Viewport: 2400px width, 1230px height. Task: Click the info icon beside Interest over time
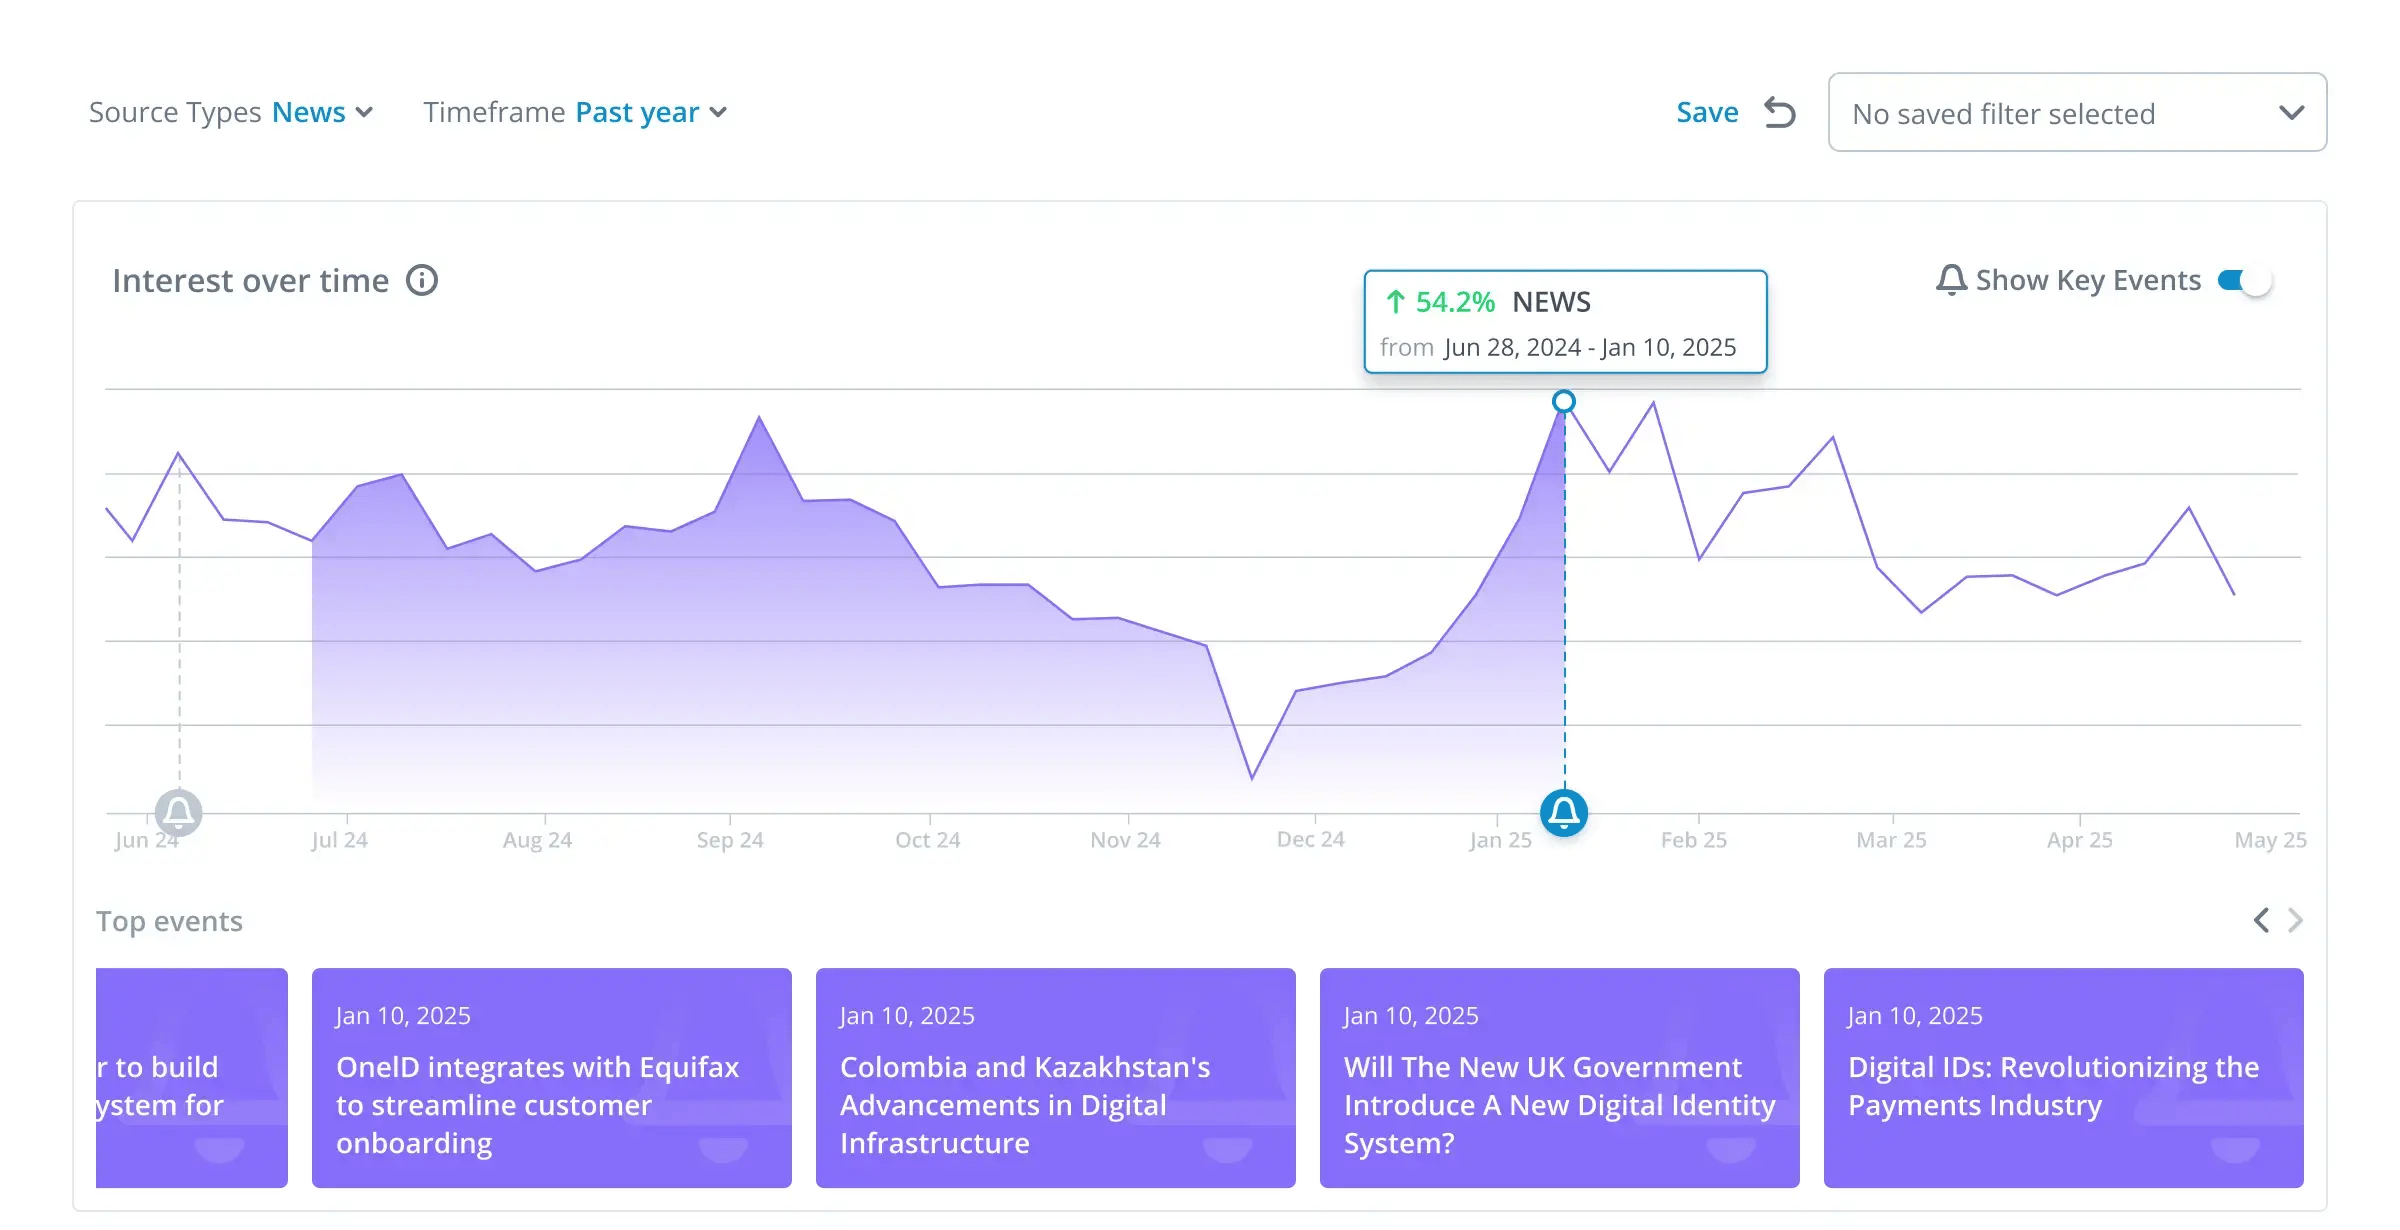[x=422, y=281]
